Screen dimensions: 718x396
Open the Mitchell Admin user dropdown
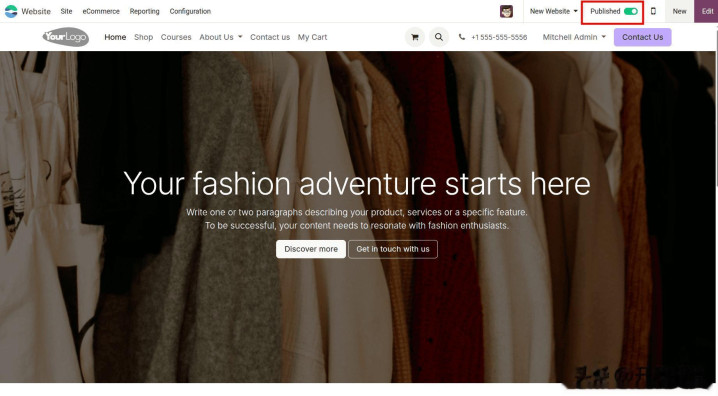coord(574,37)
